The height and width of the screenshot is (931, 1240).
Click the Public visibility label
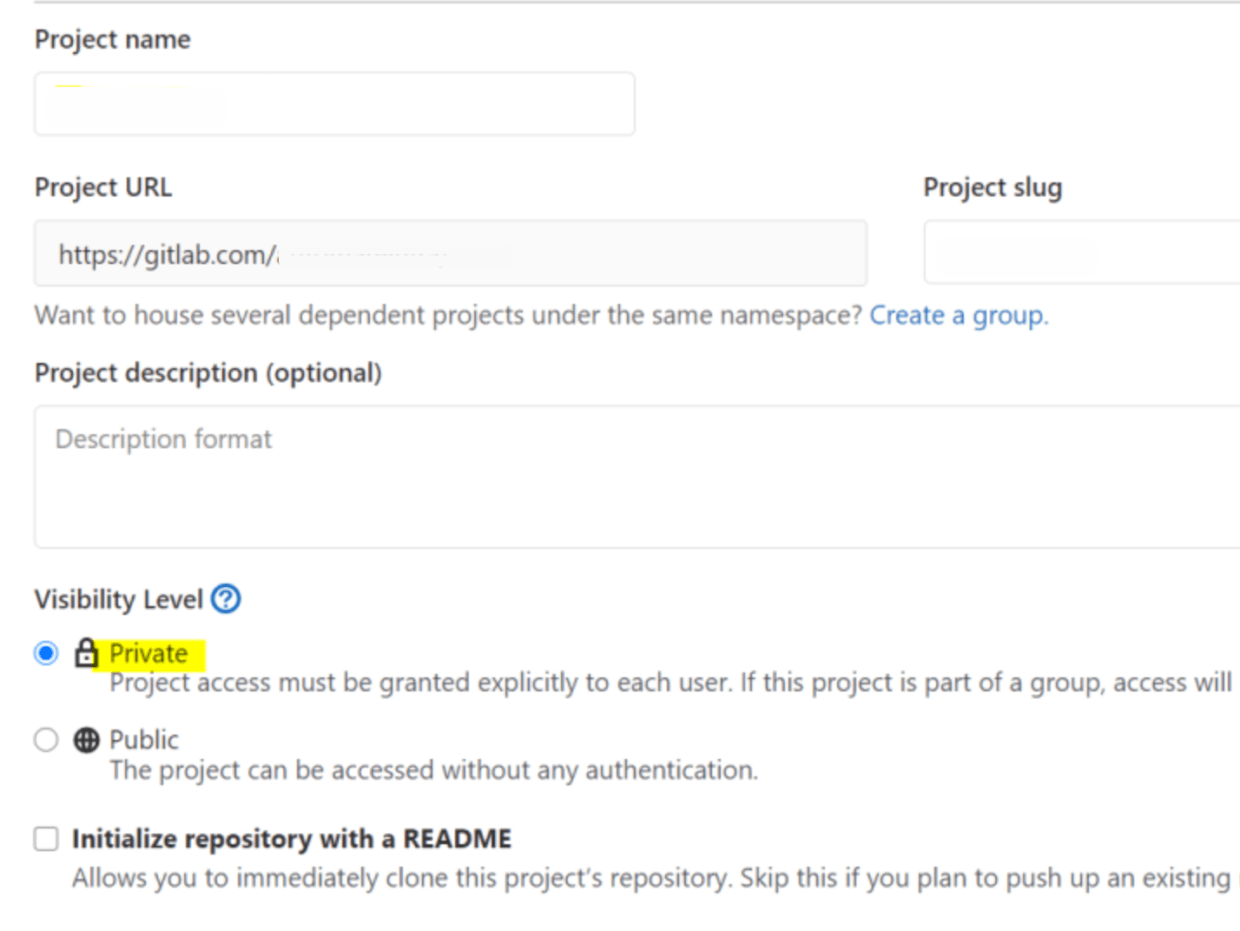(x=144, y=740)
